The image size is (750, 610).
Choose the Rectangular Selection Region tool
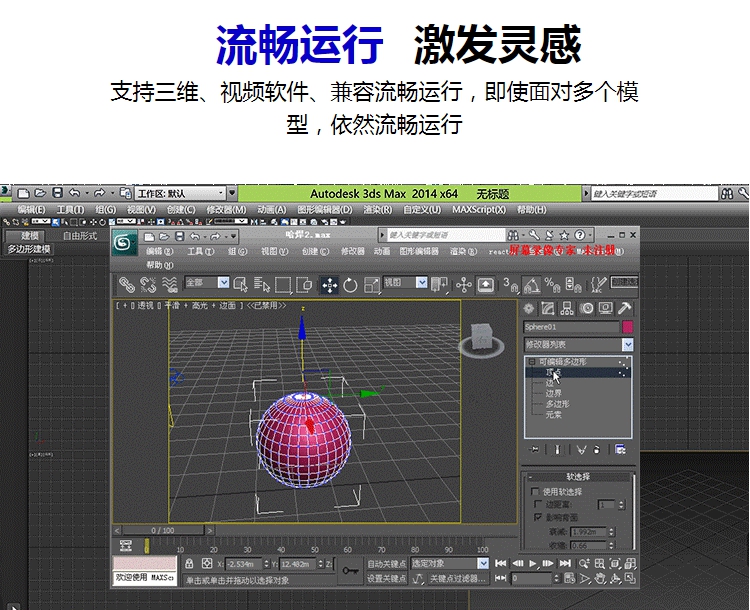(283, 285)
